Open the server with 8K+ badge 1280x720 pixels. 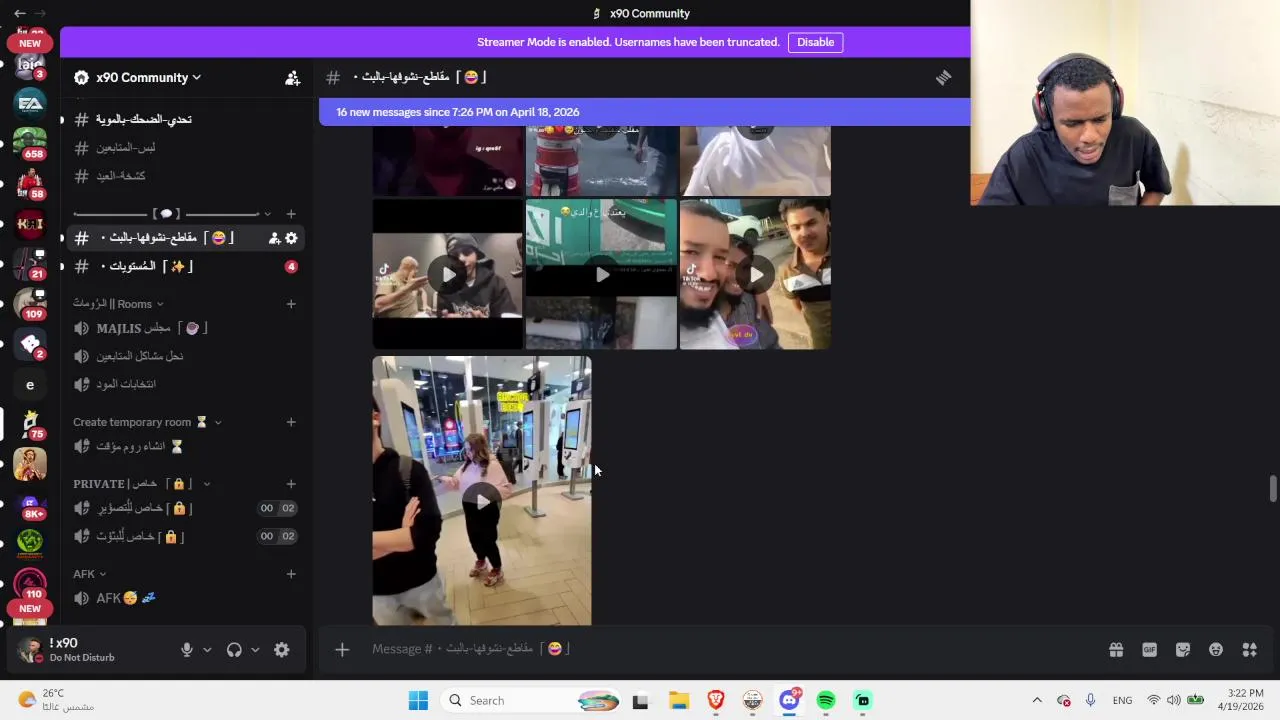tap(30, 505)
